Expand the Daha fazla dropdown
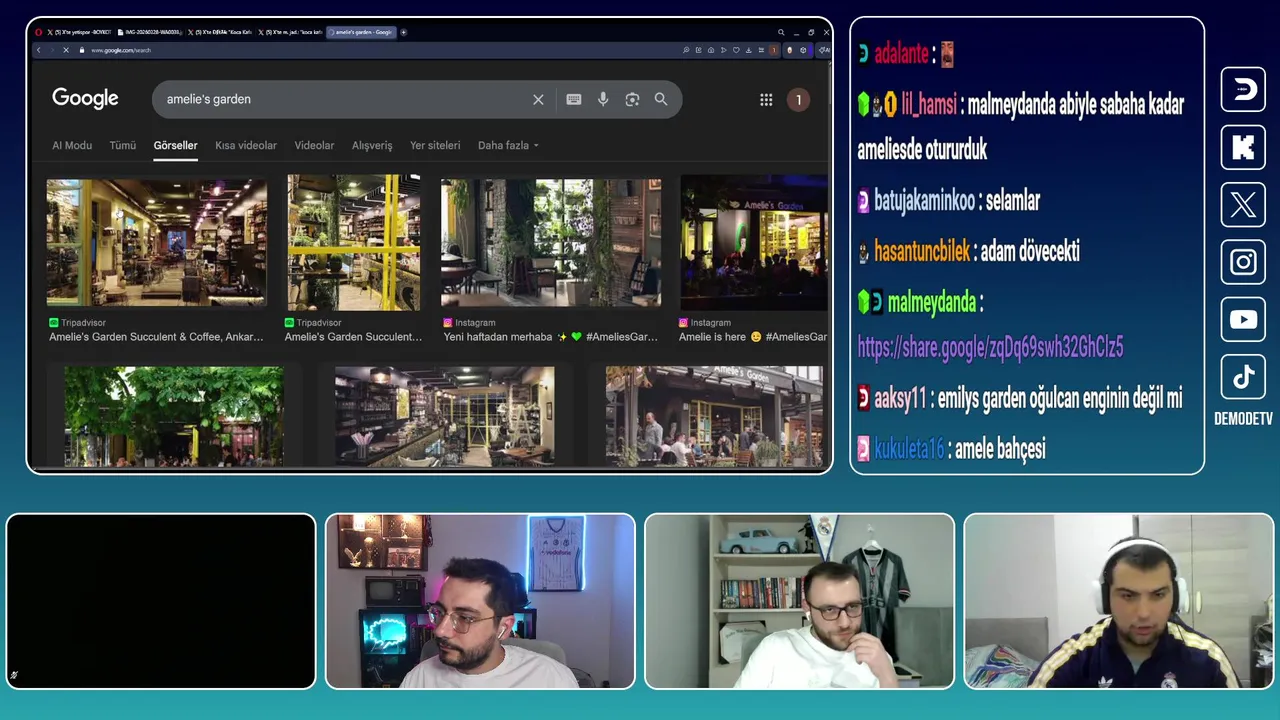This screenshot has width=1280, height=720. click(x=508, y=145)
